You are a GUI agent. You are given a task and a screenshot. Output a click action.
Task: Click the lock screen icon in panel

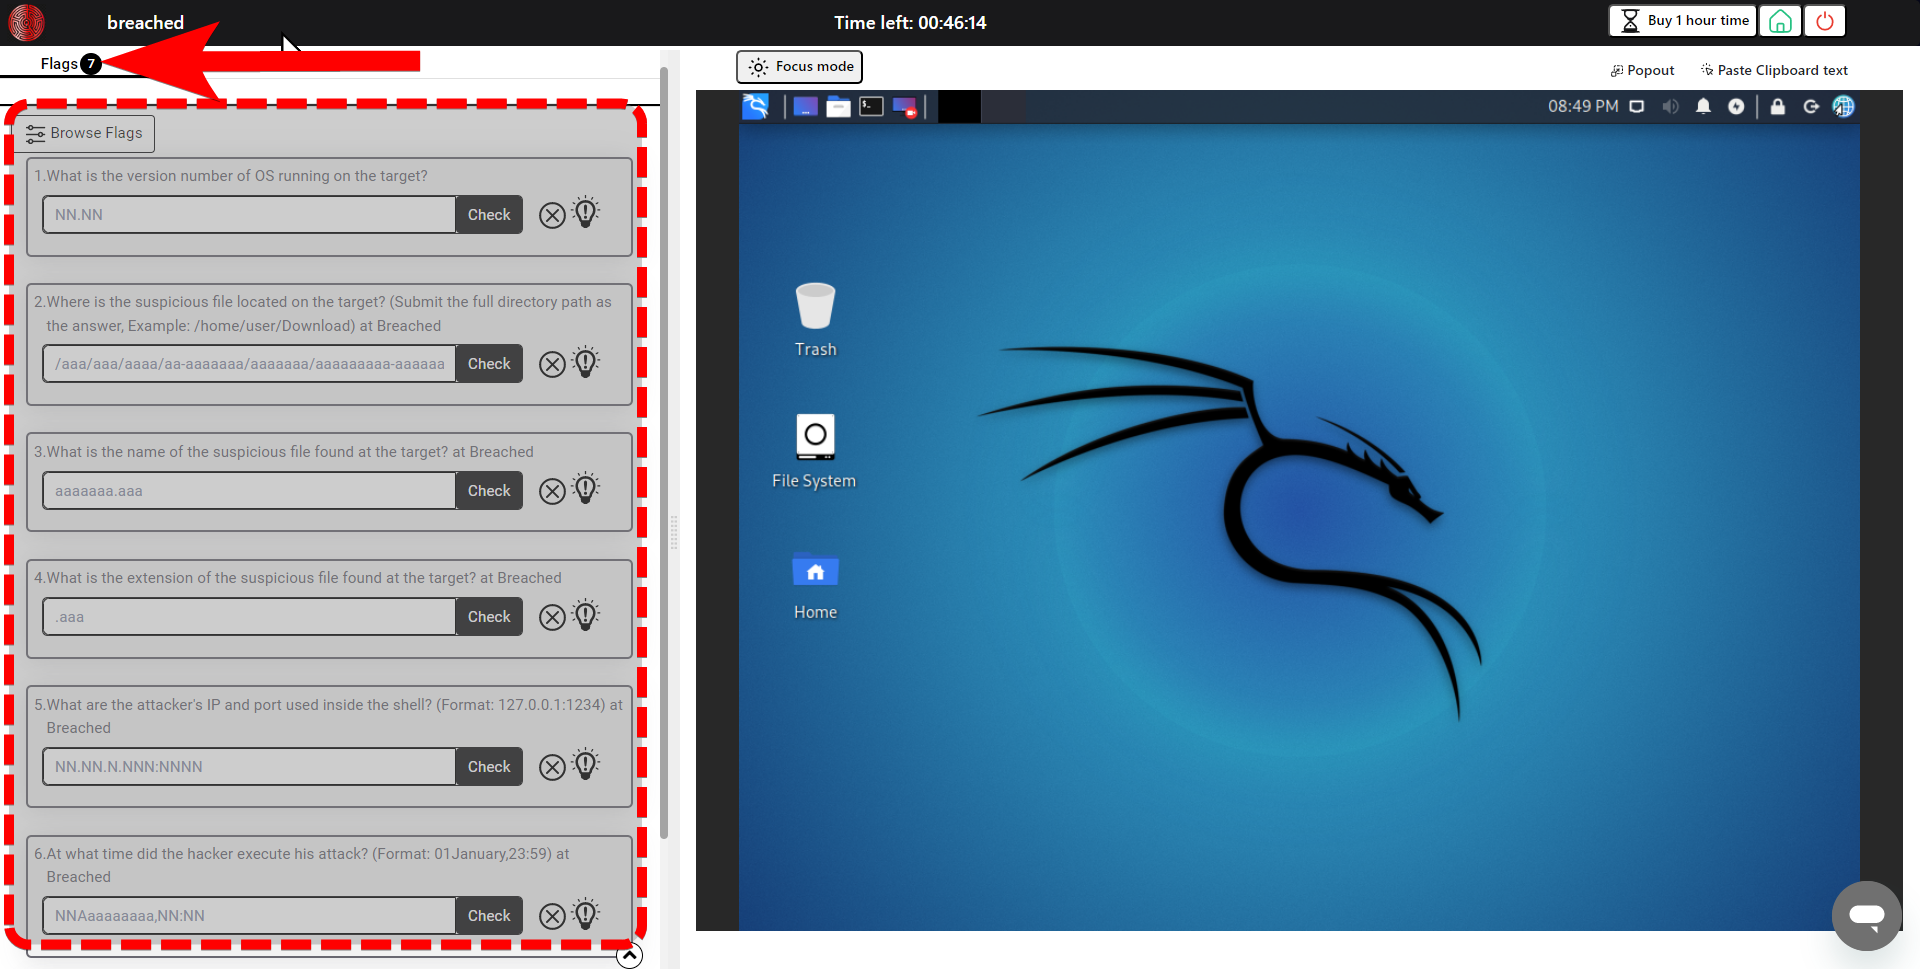click(1777, 106)
